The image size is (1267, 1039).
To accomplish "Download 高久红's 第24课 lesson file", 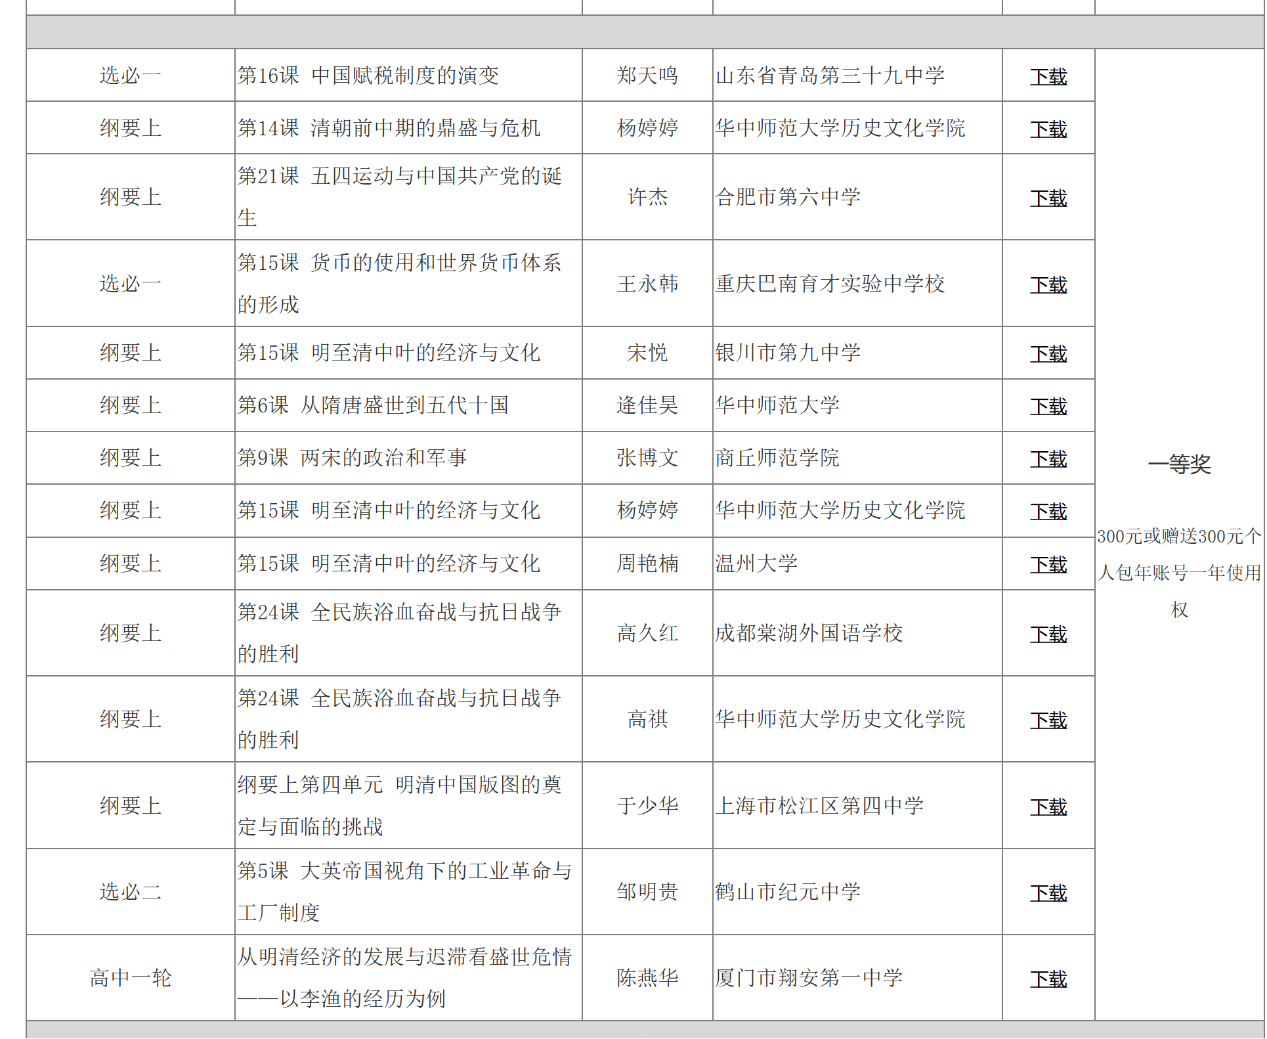I will [x=1048, y=634].
